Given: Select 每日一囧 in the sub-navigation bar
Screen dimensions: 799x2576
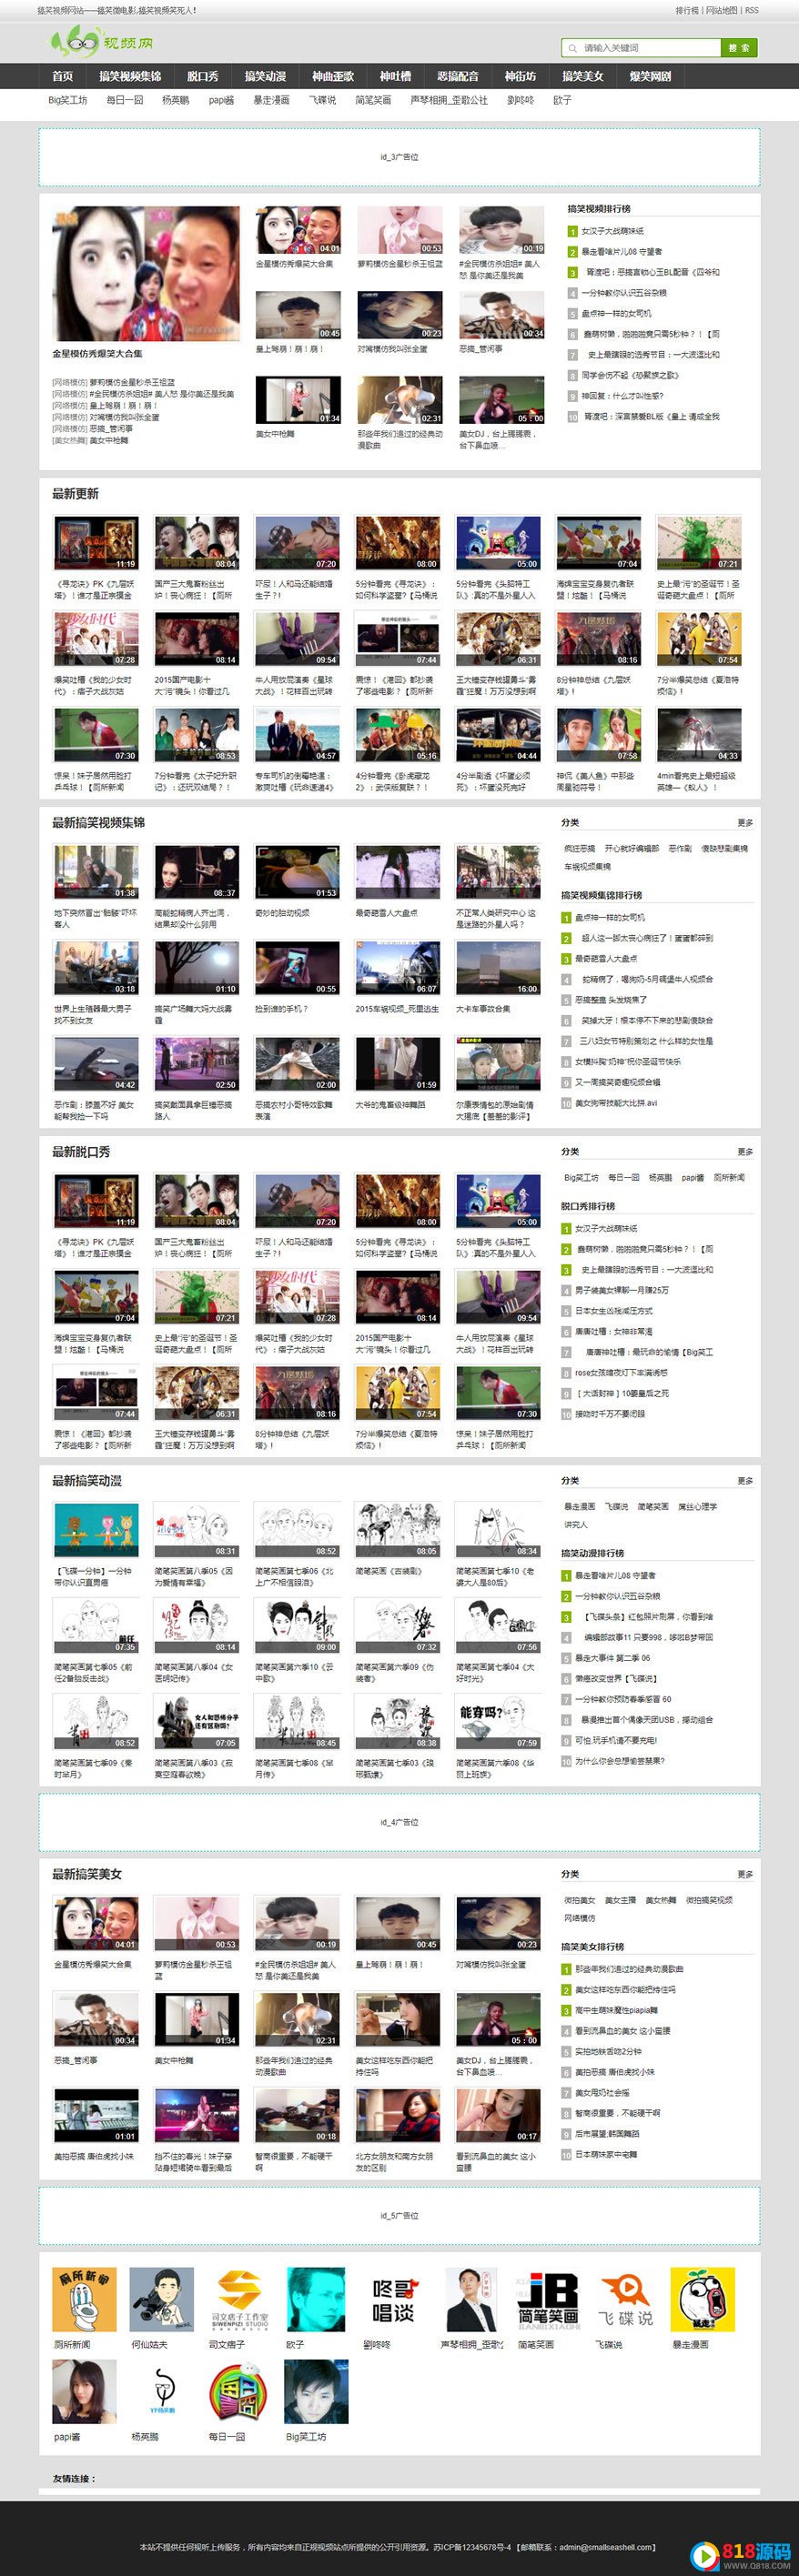Looking at the screenshot, I should 125,101.
